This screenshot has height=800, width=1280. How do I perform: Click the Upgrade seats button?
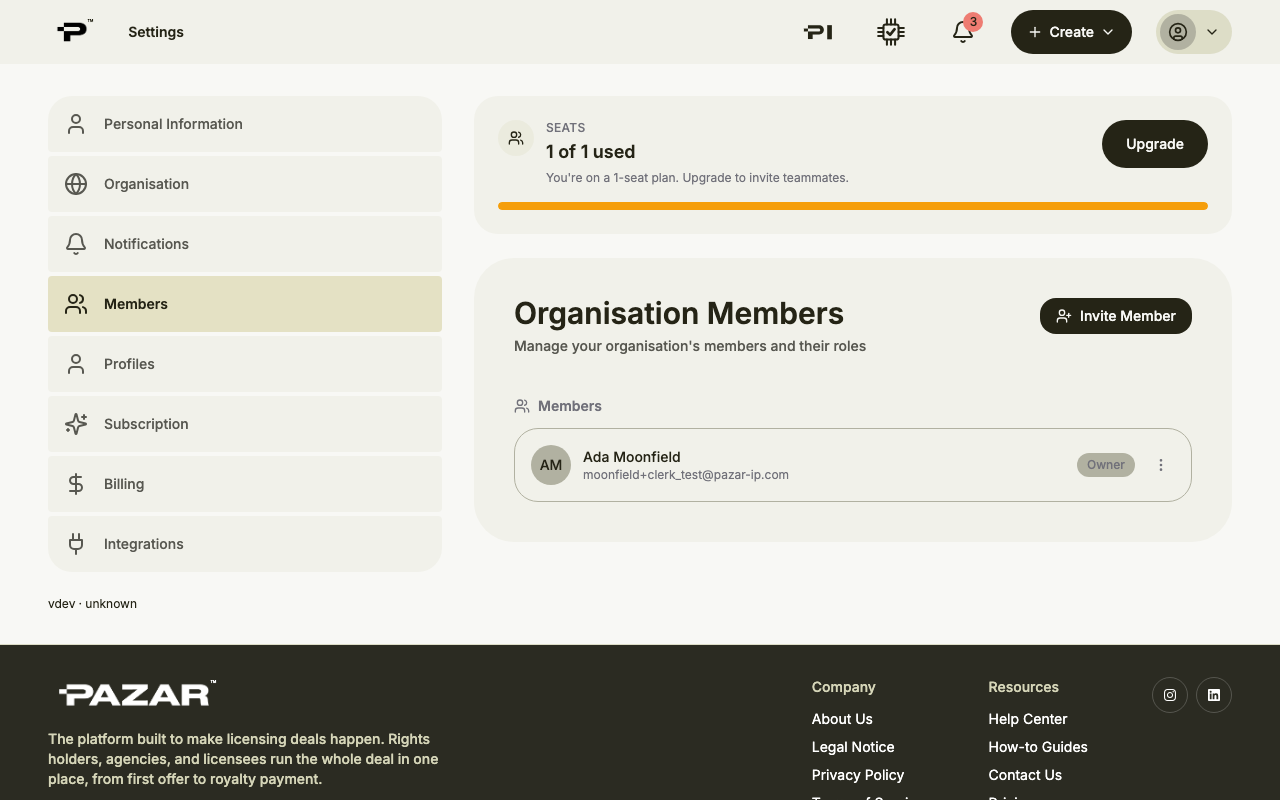1155,144
